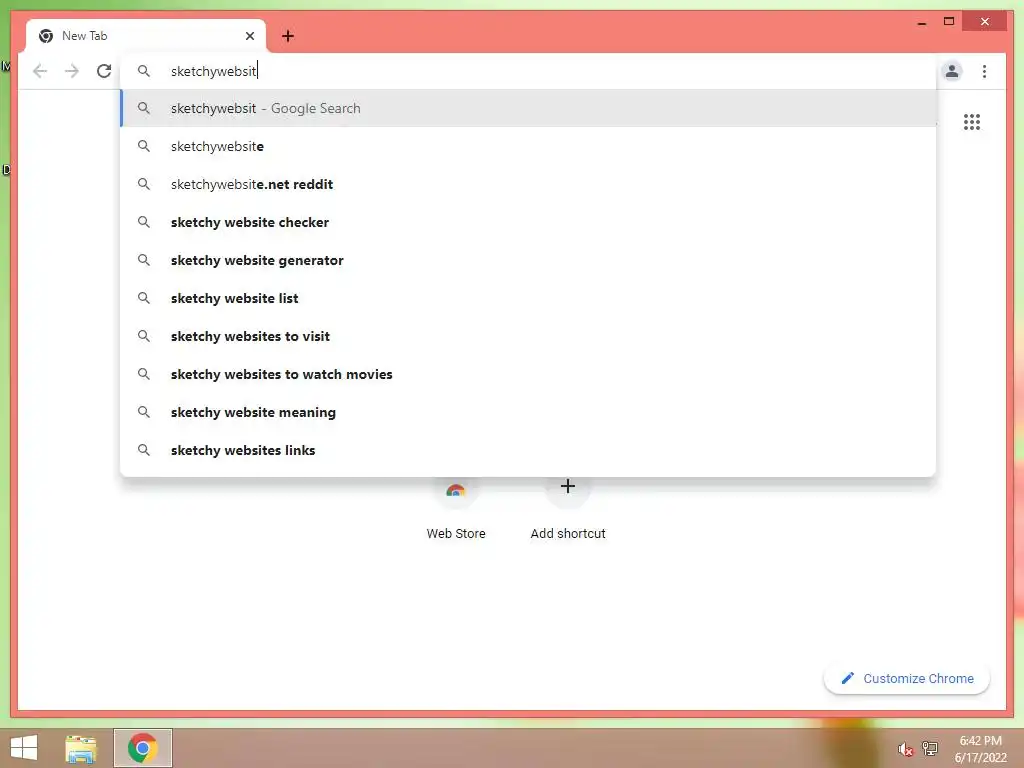The width and height of the screenshot is (1024, 768).
Task: Open the Chrome profile avatar menu
Action: 952,71
